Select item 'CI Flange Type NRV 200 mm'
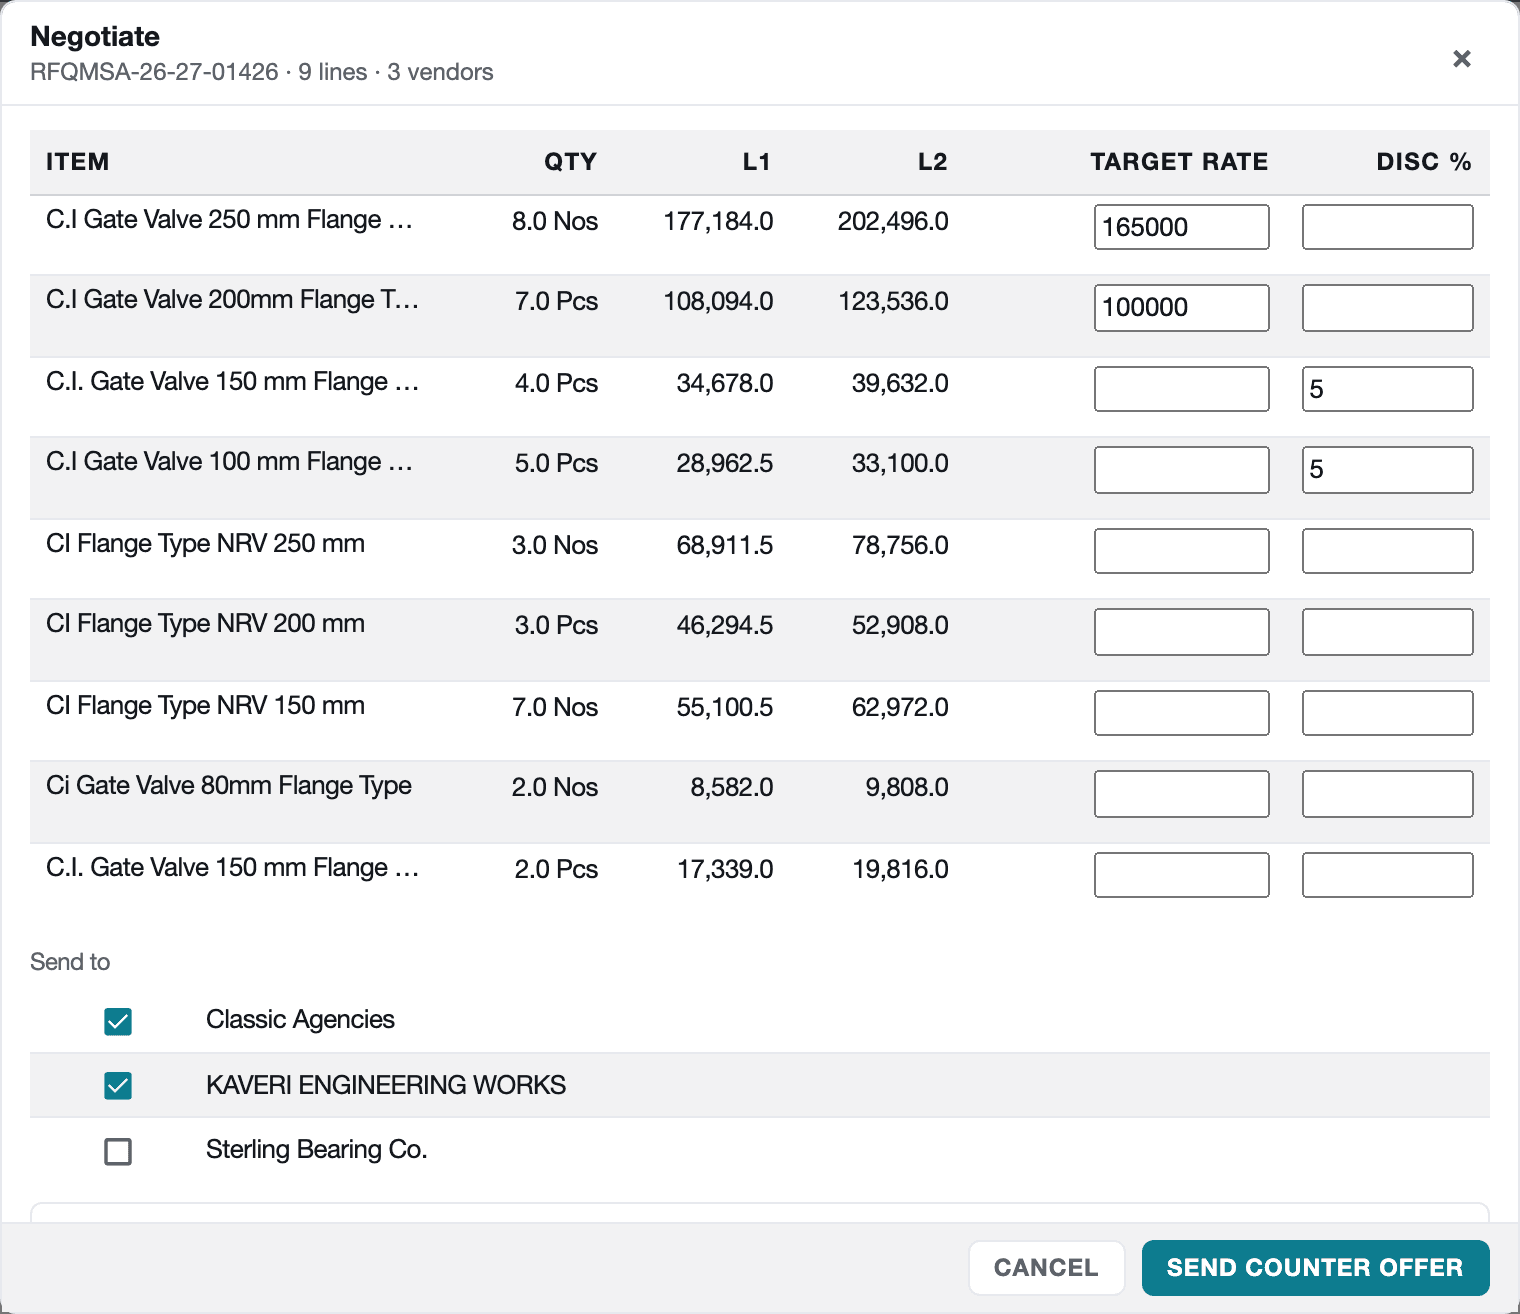Screen dimensions: 1520x1314 tap(205, 624)
